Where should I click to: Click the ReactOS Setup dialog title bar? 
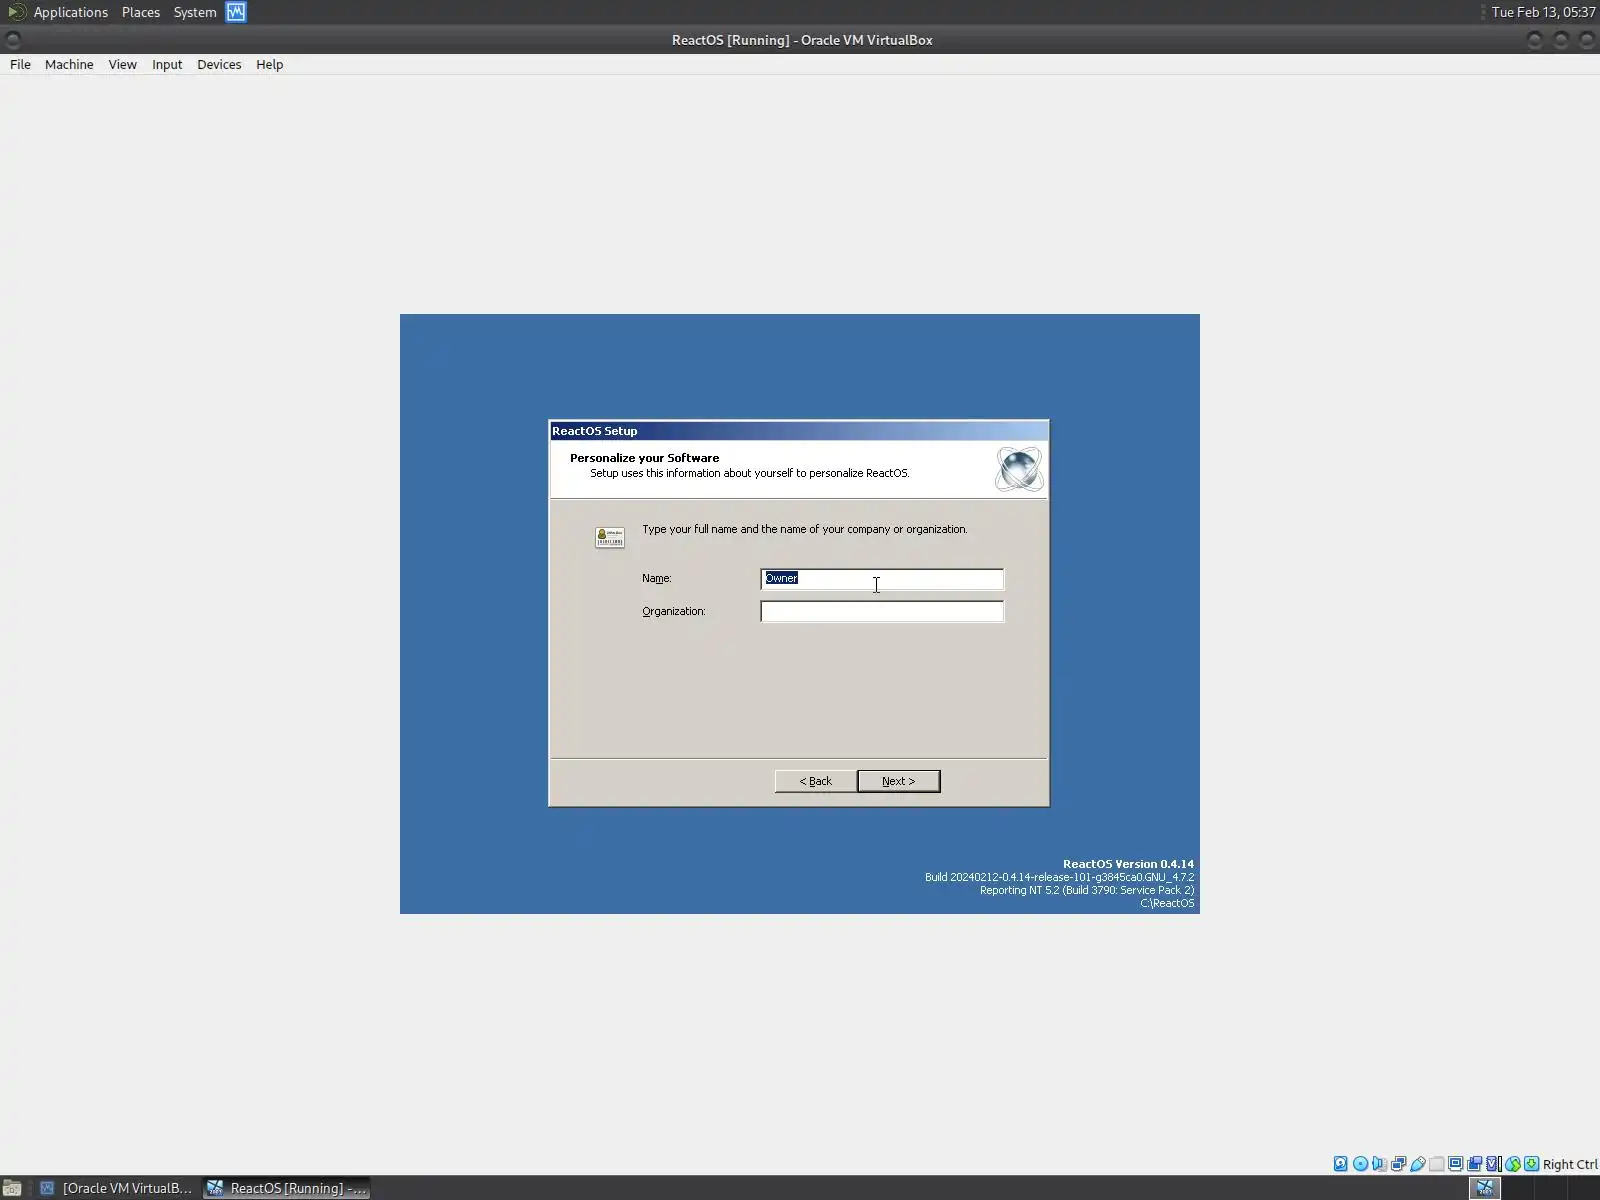pos(799,431)
